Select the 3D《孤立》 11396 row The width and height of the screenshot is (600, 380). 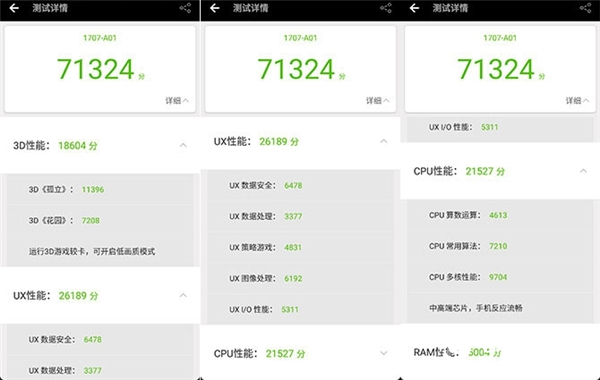tap(100, 189)
